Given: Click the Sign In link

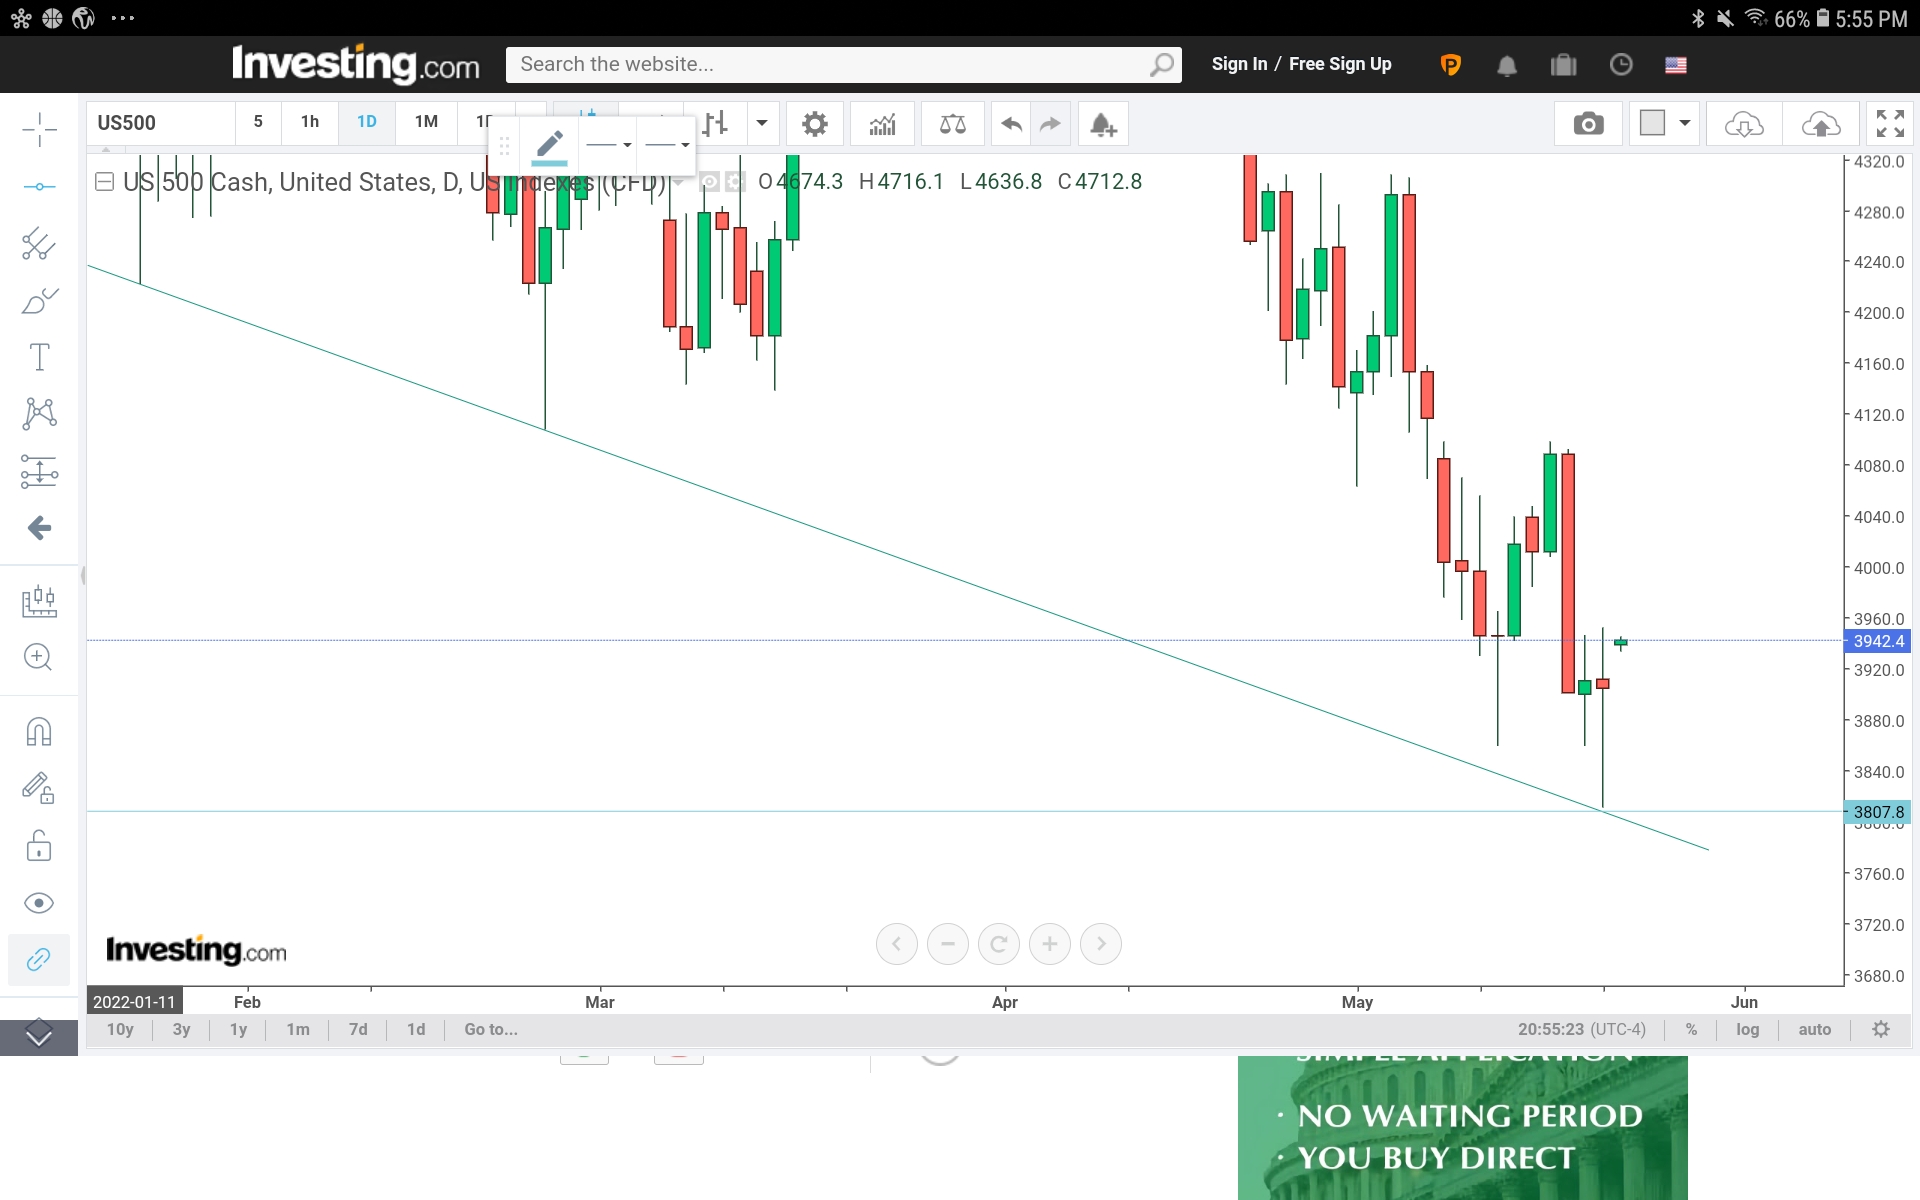Looking at the screenshot, I should 1239,64.
